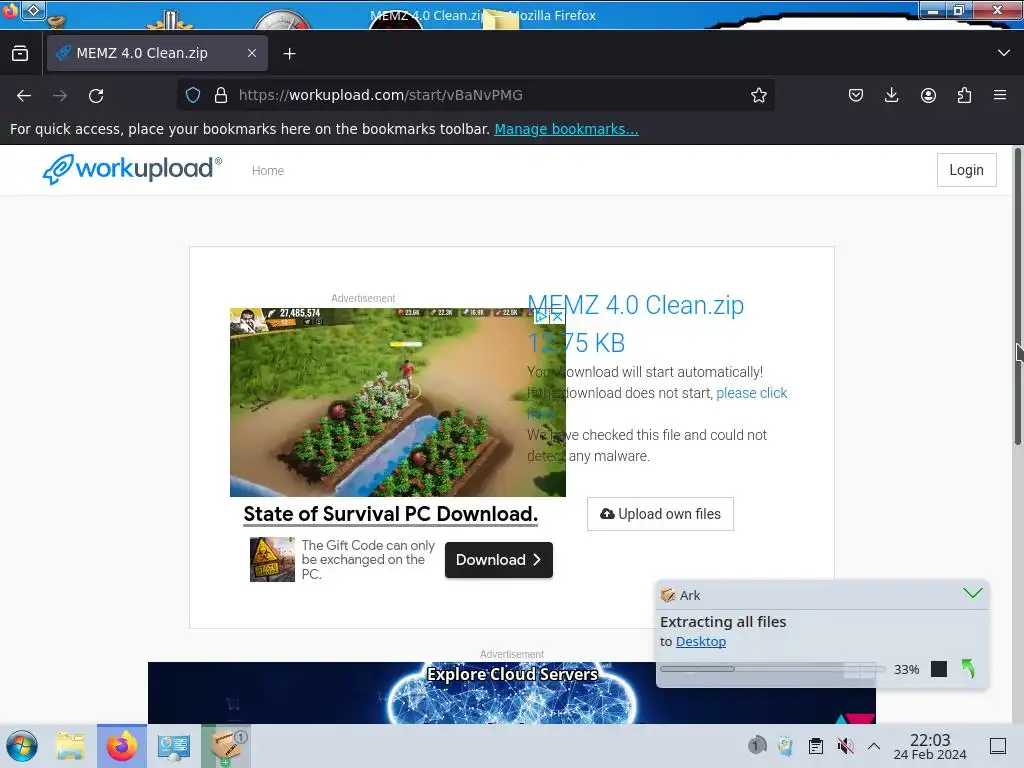Open Firefox account menu

click(x=928, y=95)
